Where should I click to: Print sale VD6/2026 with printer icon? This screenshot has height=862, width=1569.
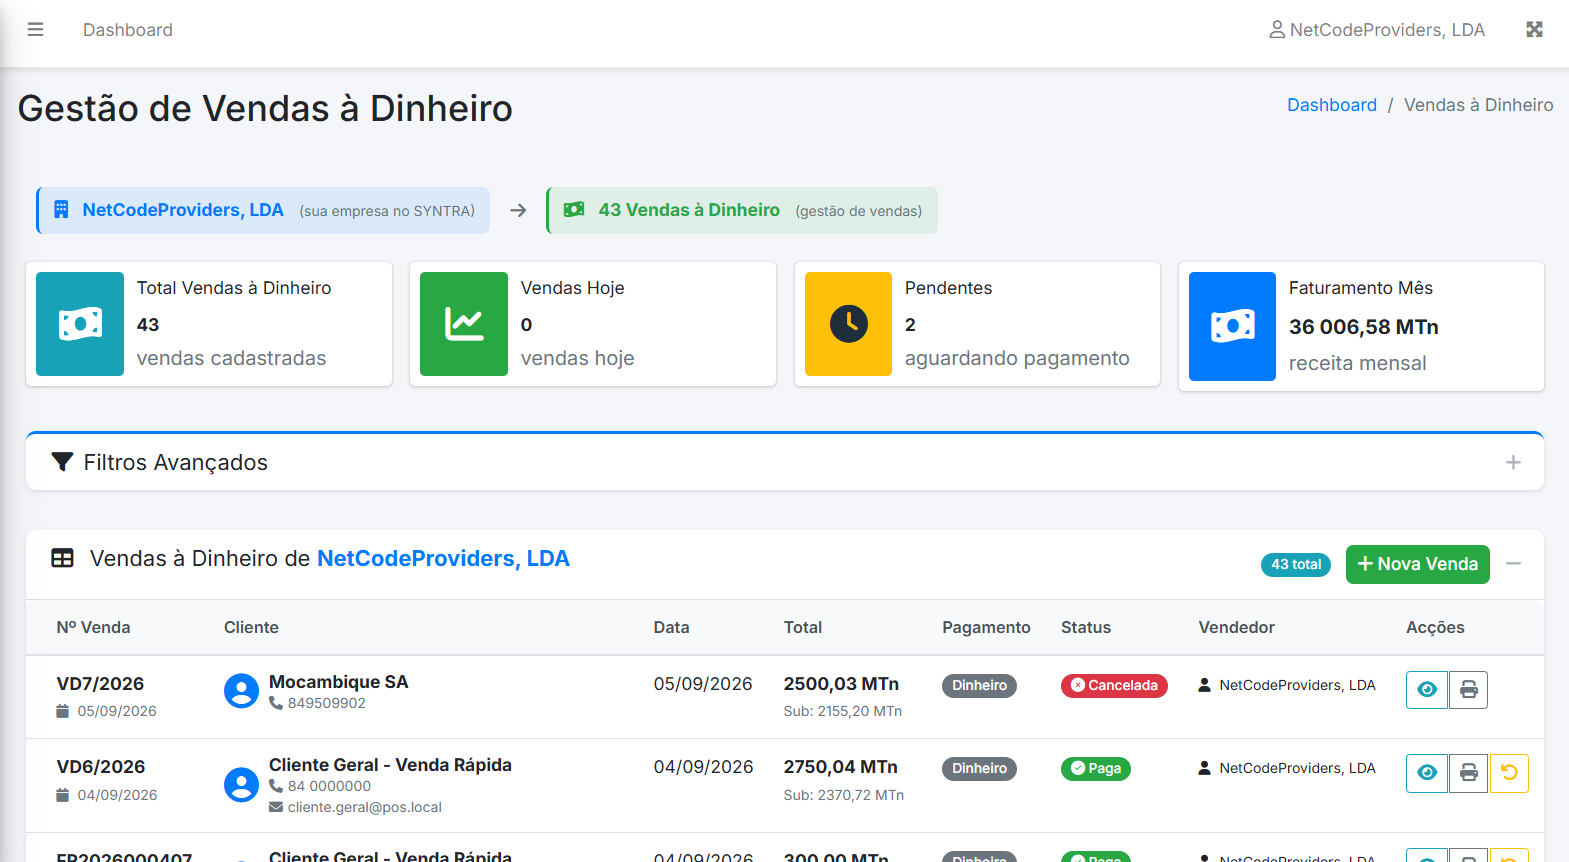click(1468, 773)
